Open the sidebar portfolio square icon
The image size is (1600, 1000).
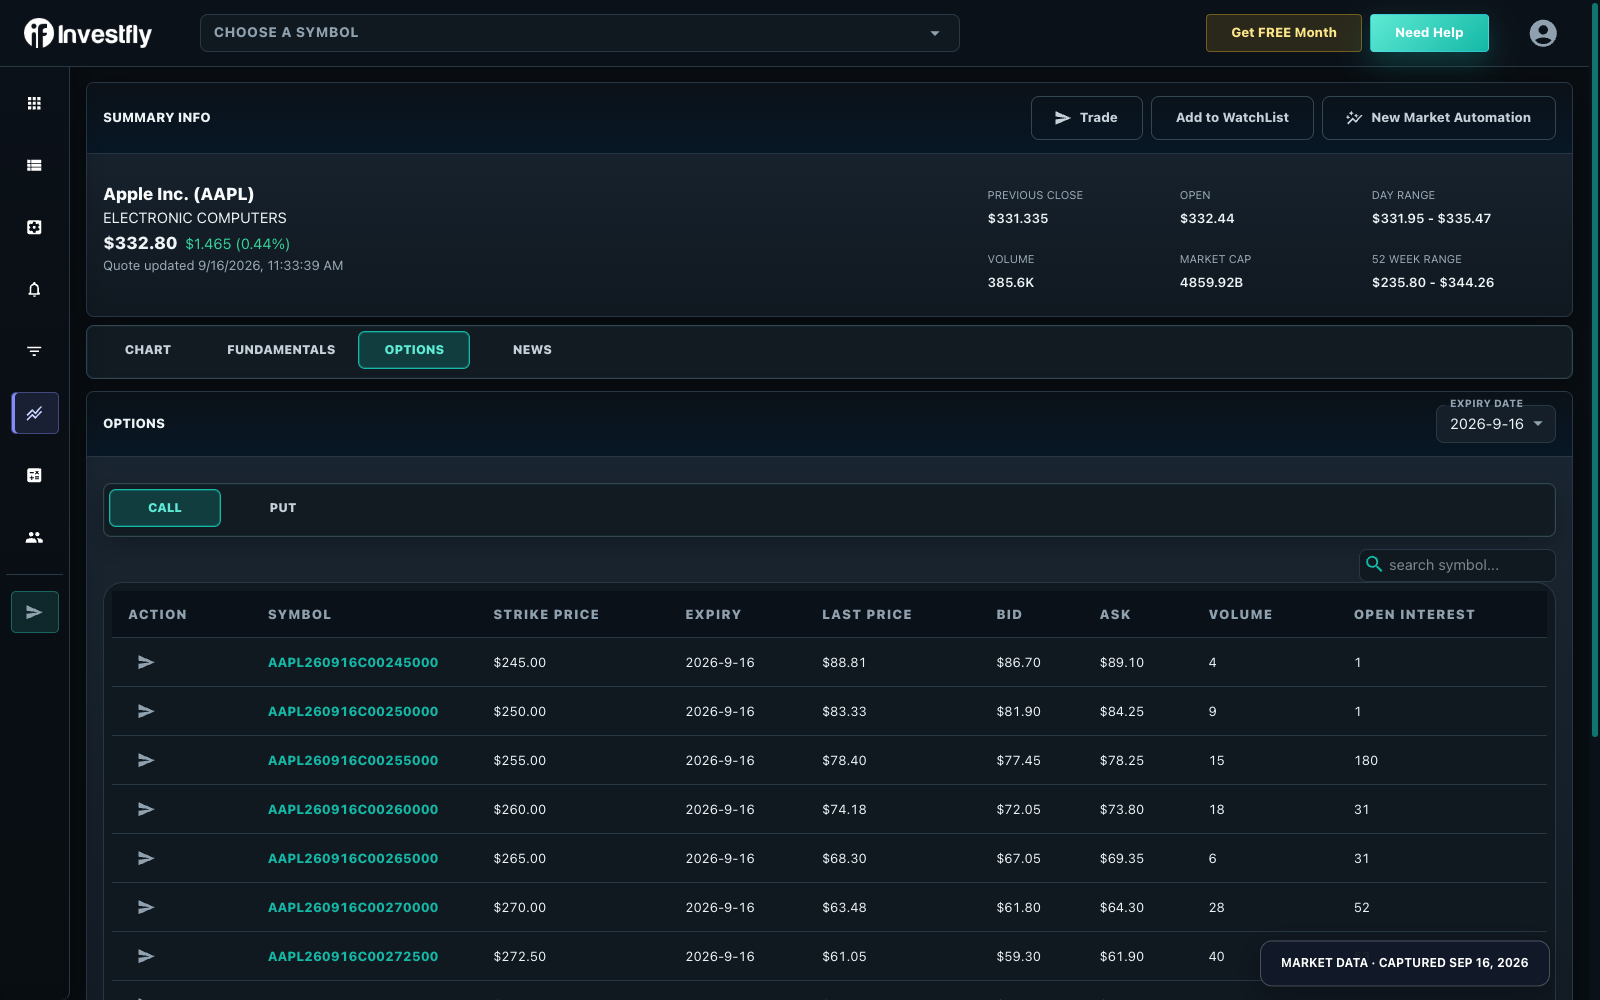(34, 227)
